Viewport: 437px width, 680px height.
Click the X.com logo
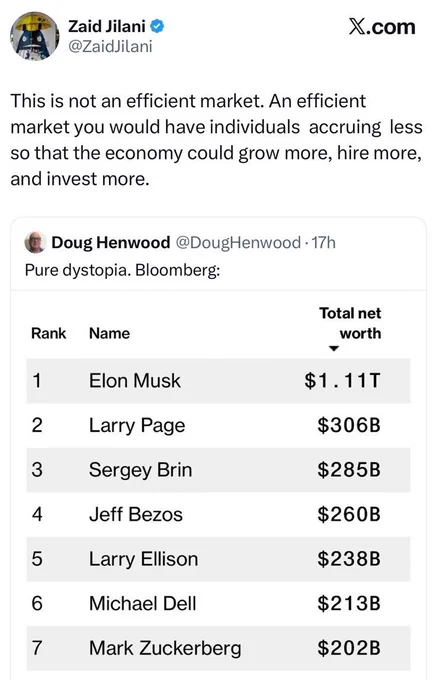(x=382, y=27)
